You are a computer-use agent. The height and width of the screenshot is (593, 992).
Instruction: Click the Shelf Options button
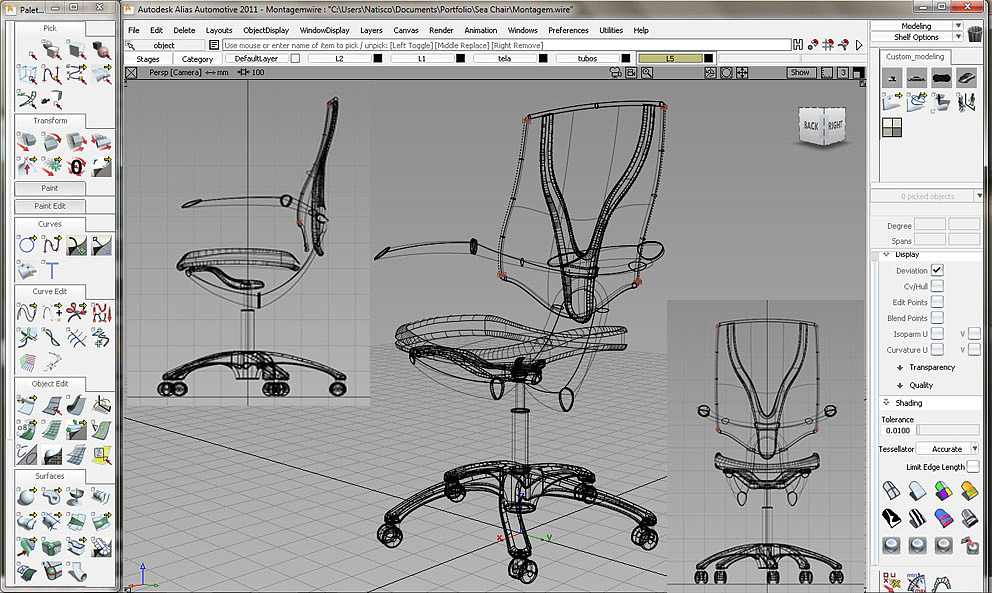(x=917, y=37)
